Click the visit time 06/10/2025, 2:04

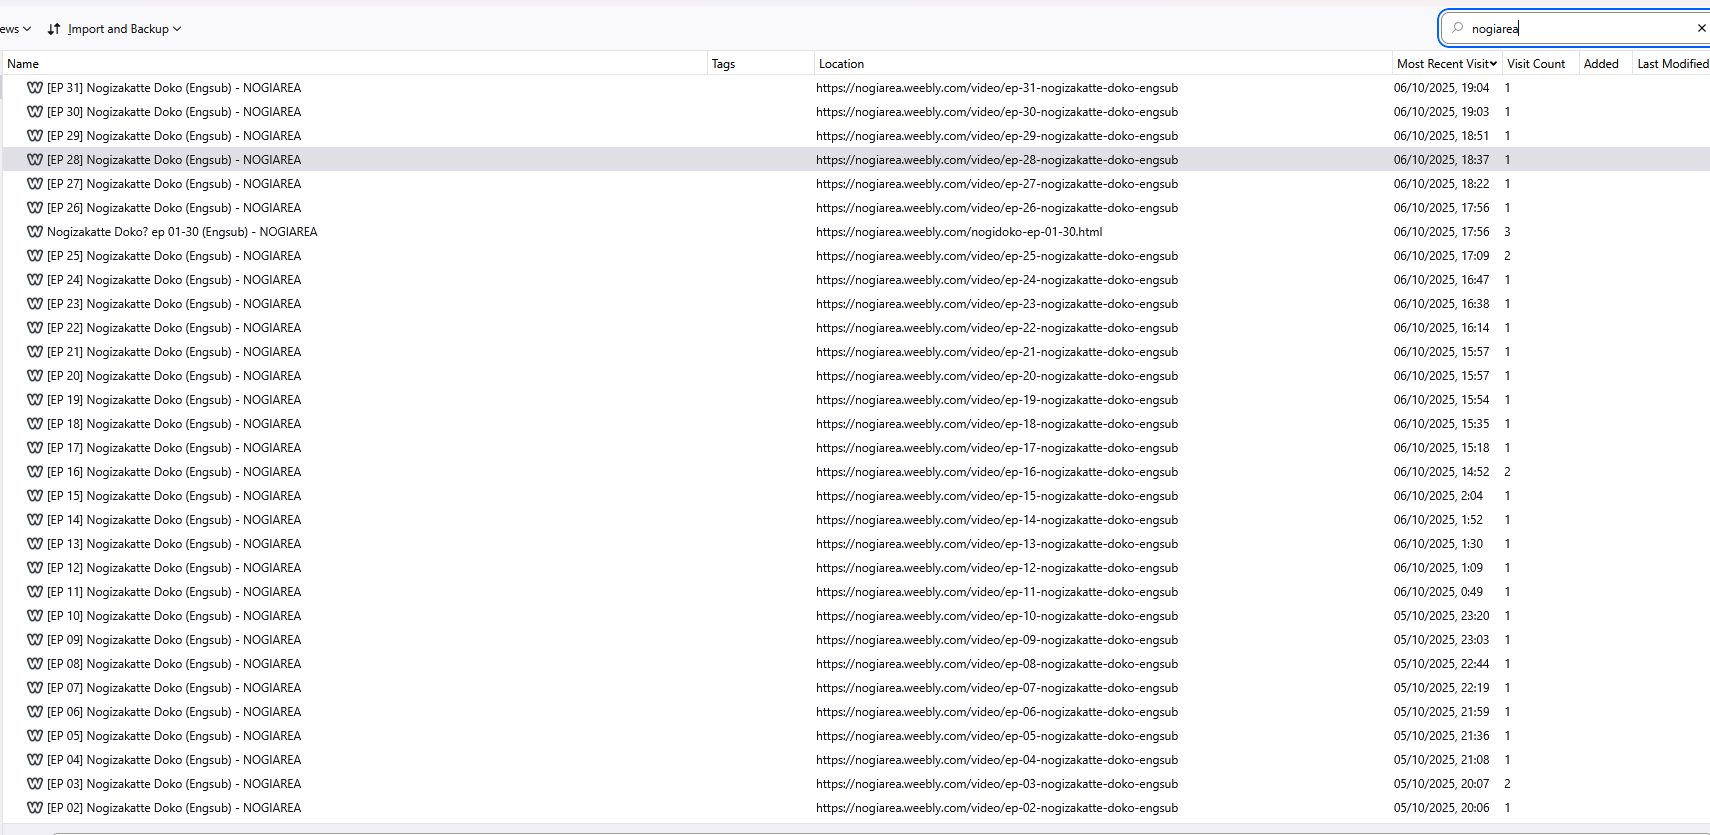(x=1438, y=496)
